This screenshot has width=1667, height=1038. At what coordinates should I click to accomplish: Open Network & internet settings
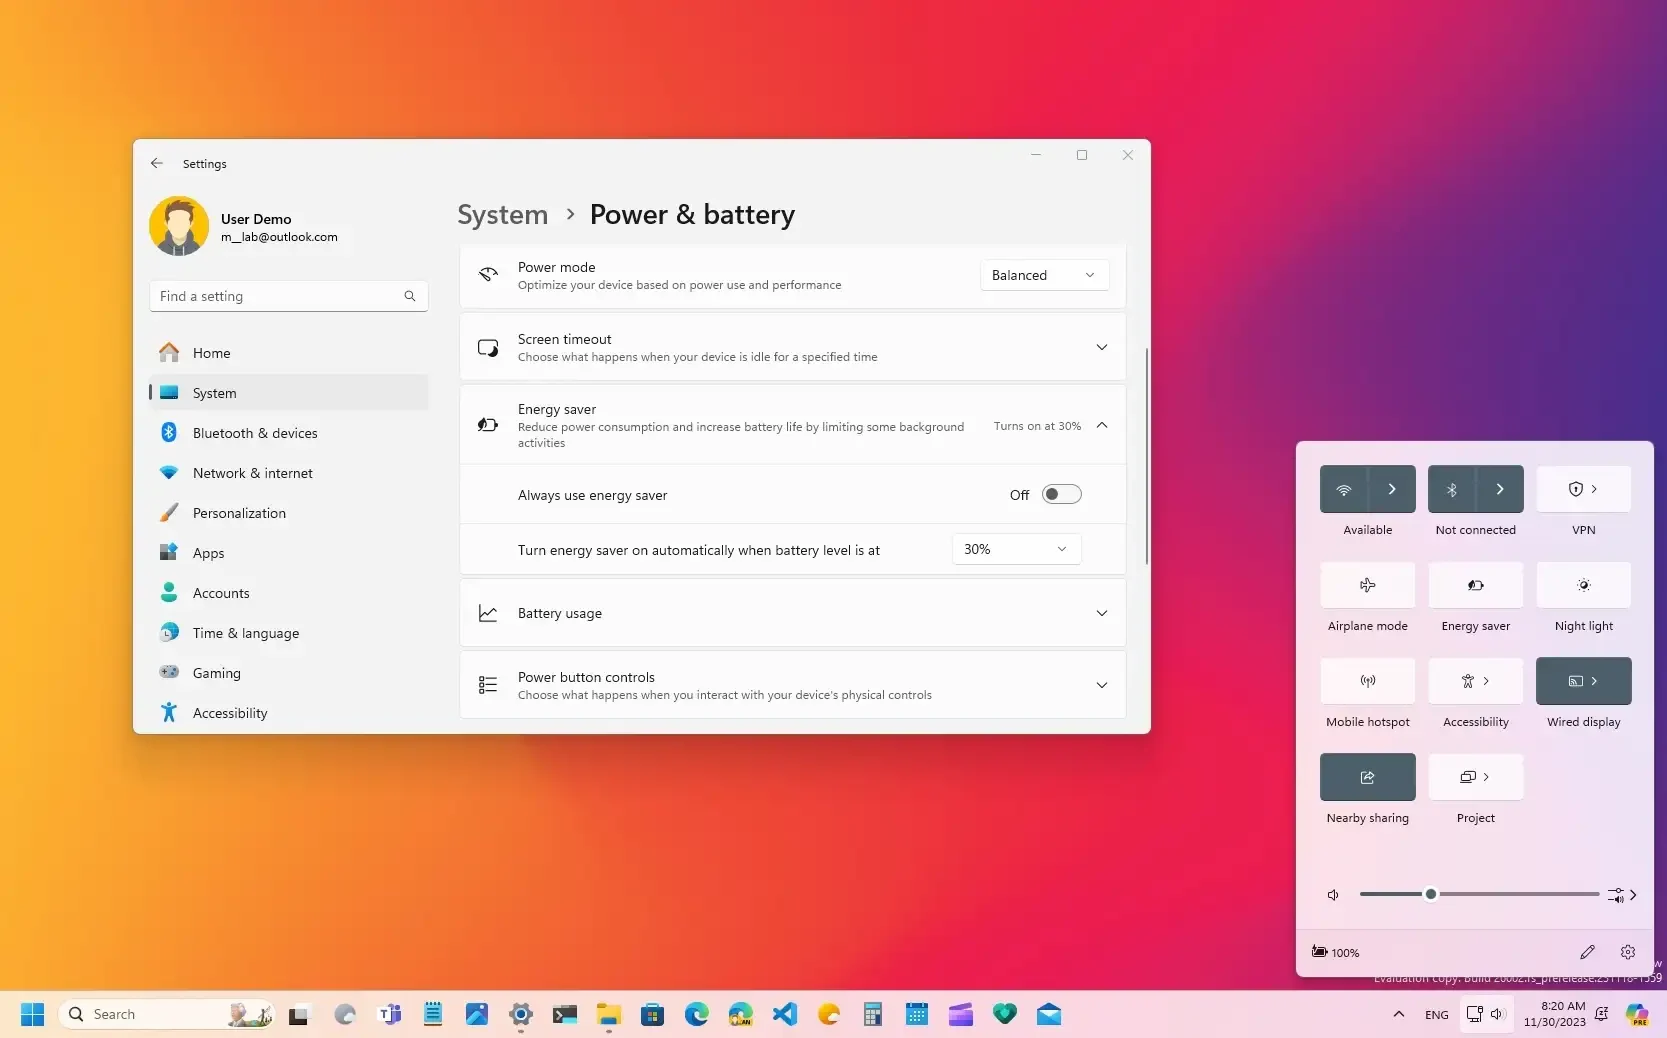click(x=289, y=473)
